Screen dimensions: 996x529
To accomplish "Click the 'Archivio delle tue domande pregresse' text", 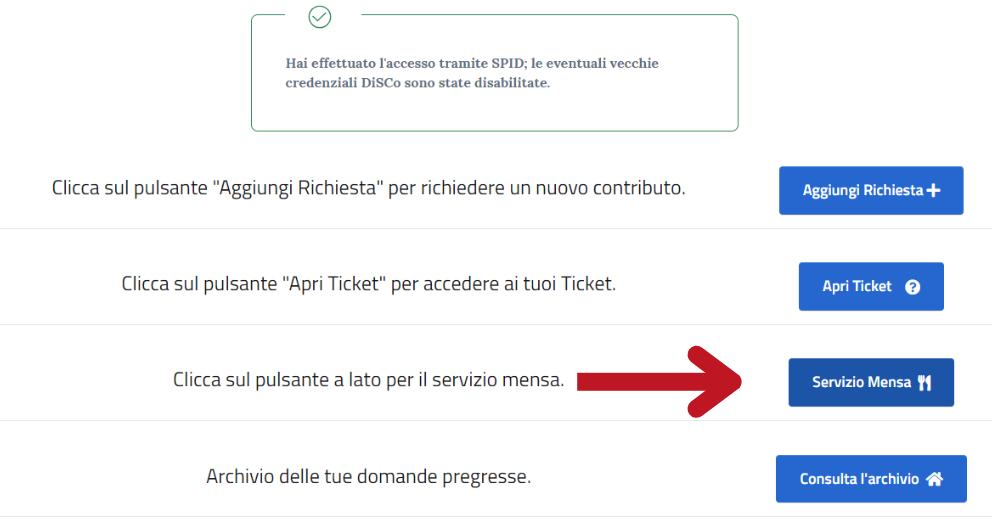I will pos(368,476).
